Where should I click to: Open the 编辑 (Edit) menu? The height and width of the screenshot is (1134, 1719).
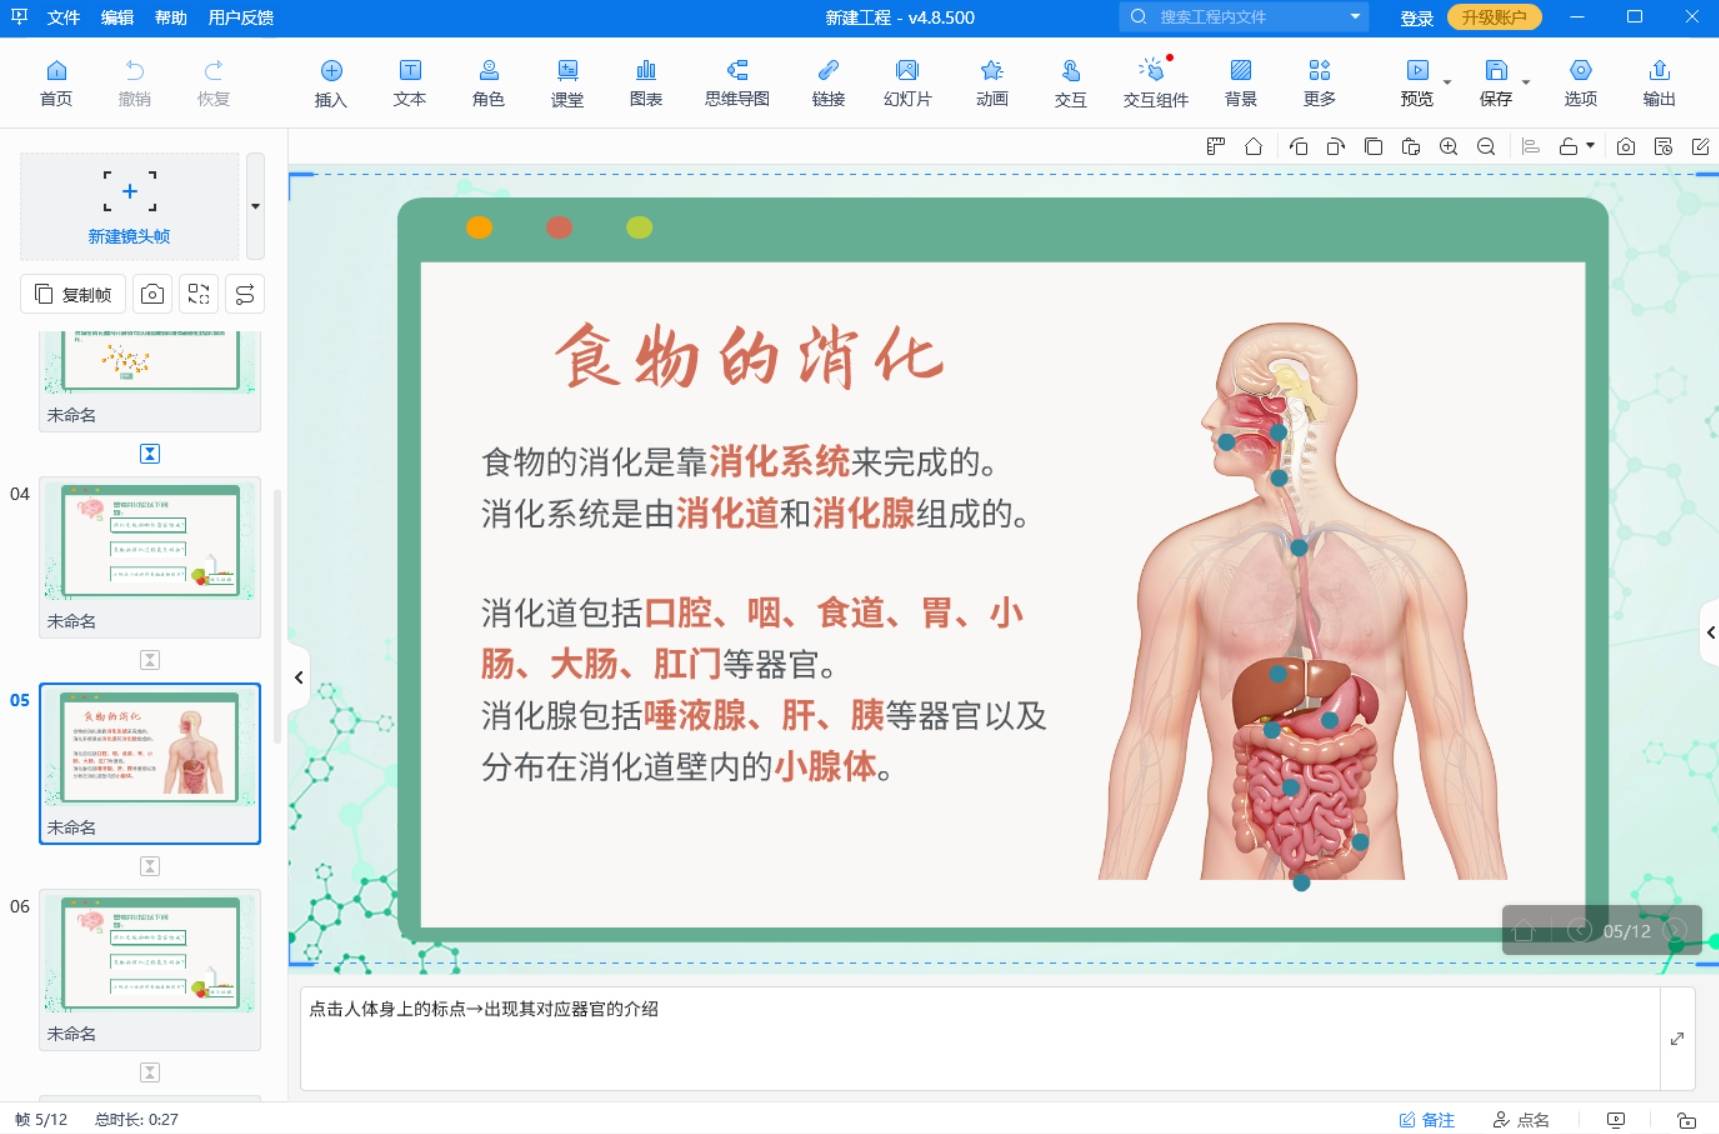point(117,17)
